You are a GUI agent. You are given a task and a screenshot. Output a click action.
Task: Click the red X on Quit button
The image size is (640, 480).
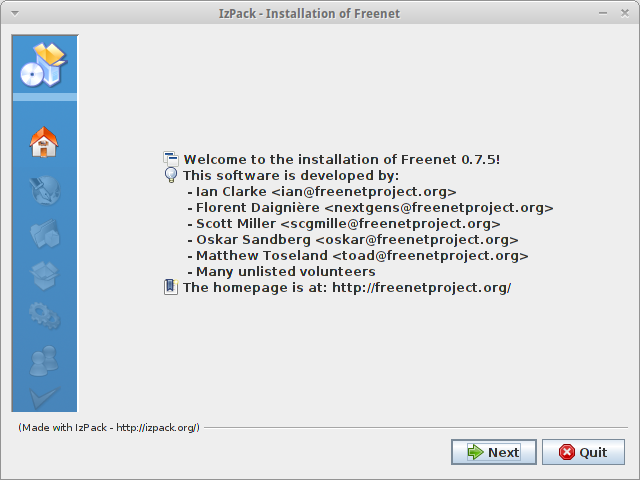[567, 452]
